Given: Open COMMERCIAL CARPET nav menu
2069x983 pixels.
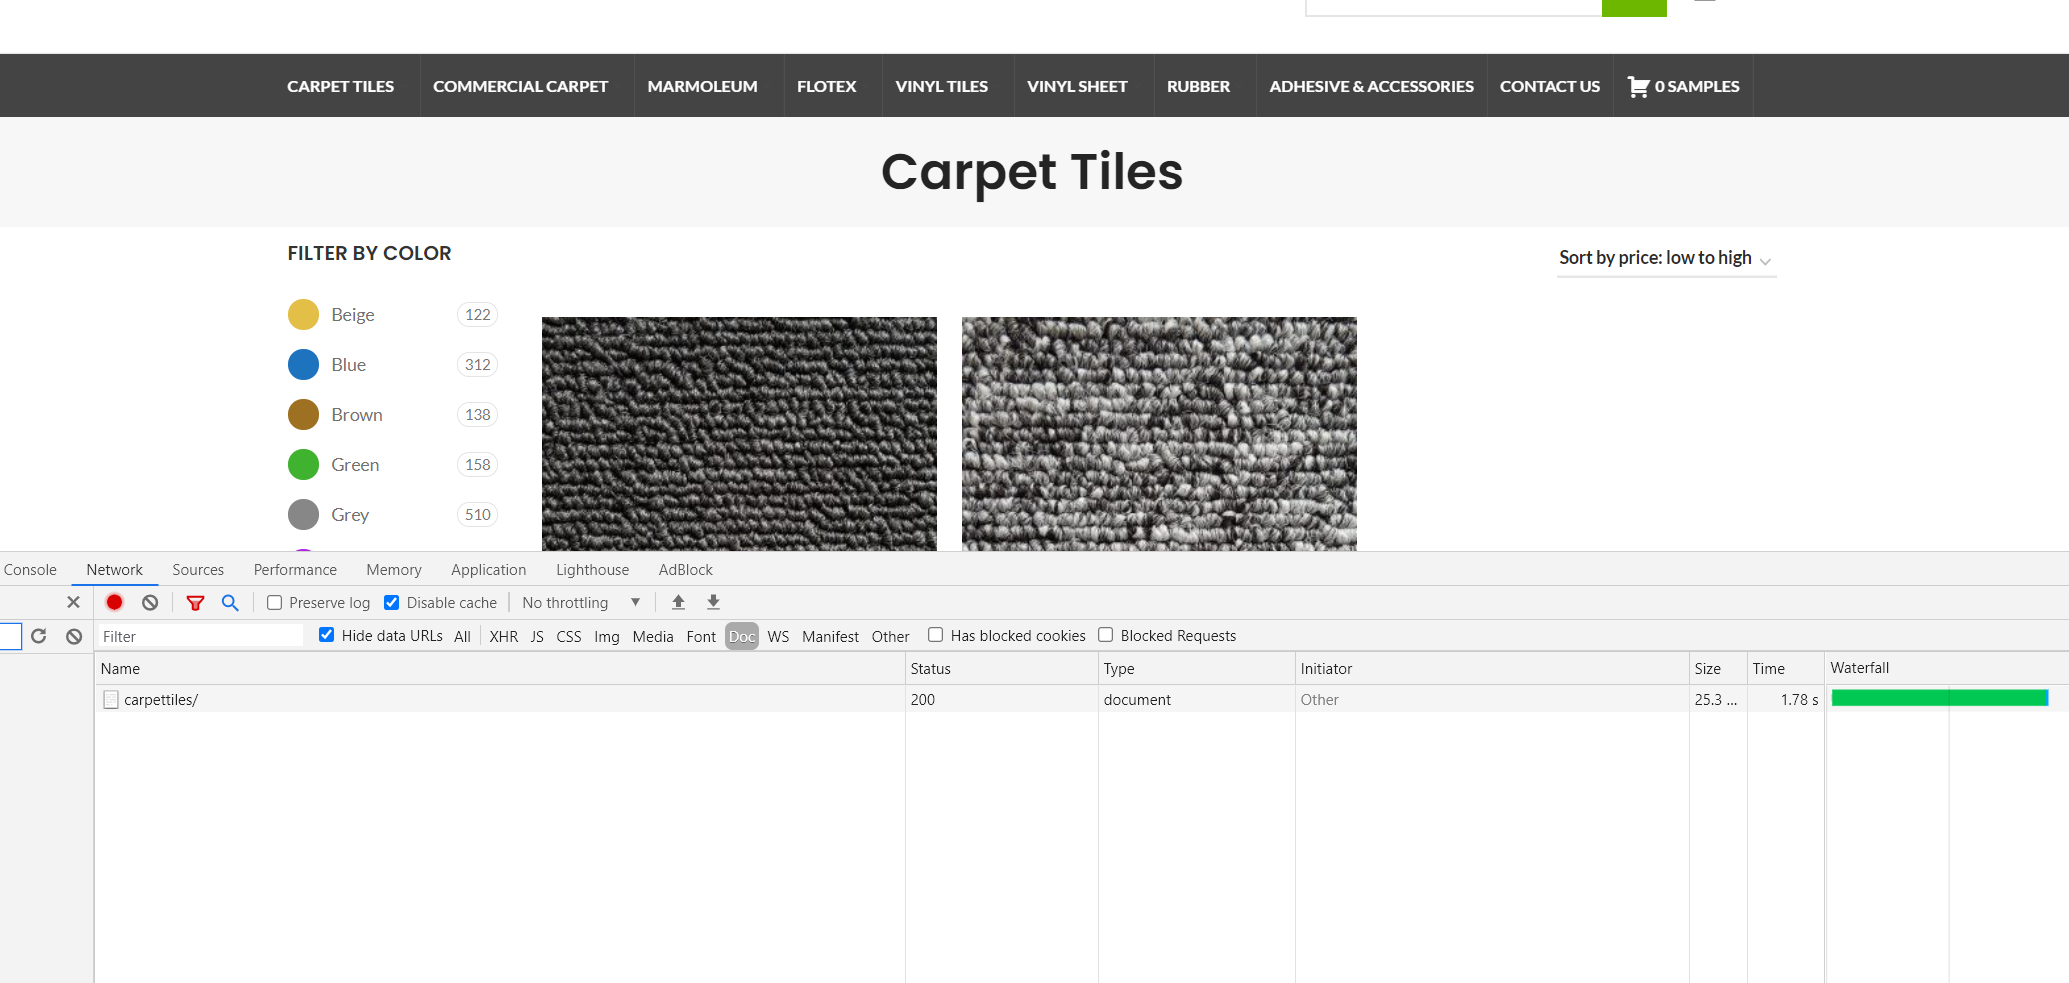Looking at the screenshot, I should 520,86.
